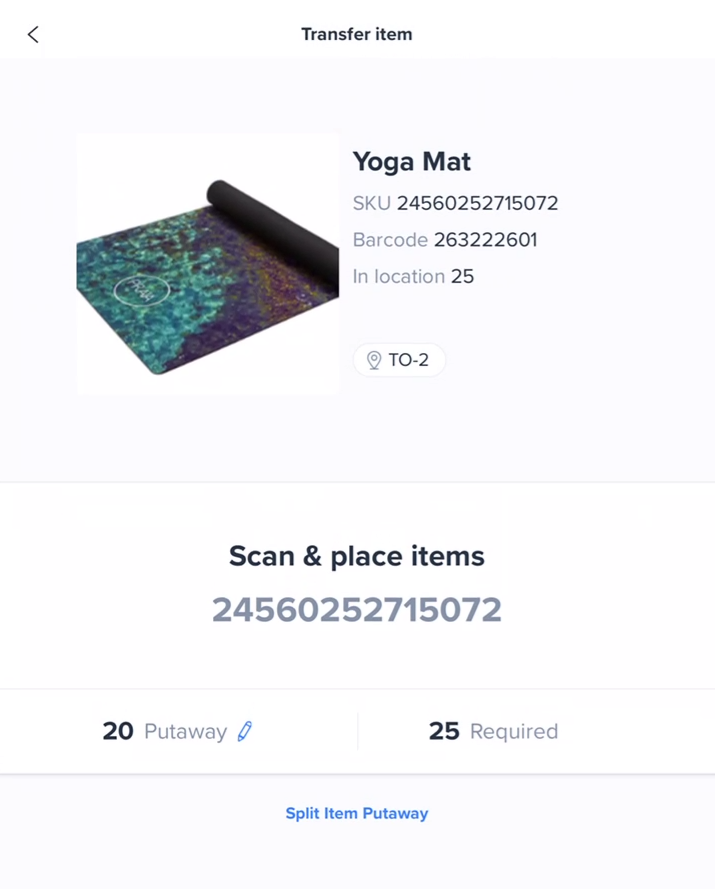Open Split Item Putaway link
715x889 pixels.
pyautogui.click(x=357, y=813)
